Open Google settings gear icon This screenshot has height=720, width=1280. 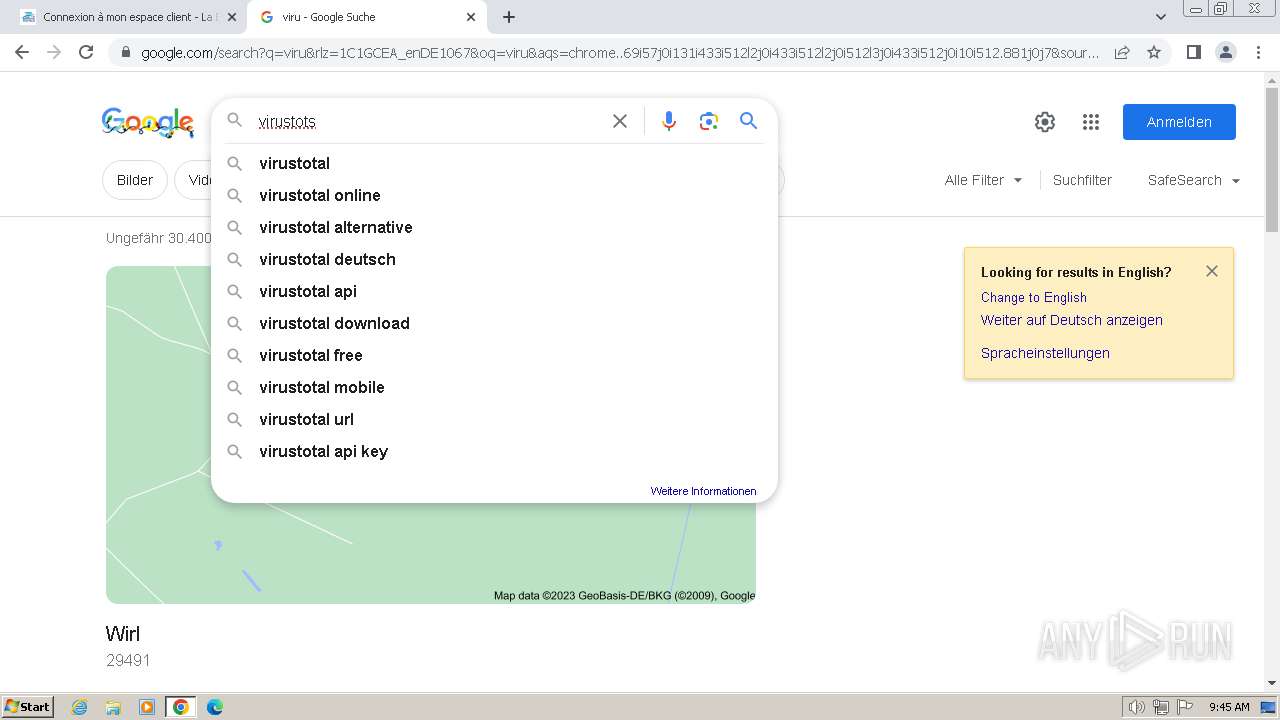(1045, 122)
